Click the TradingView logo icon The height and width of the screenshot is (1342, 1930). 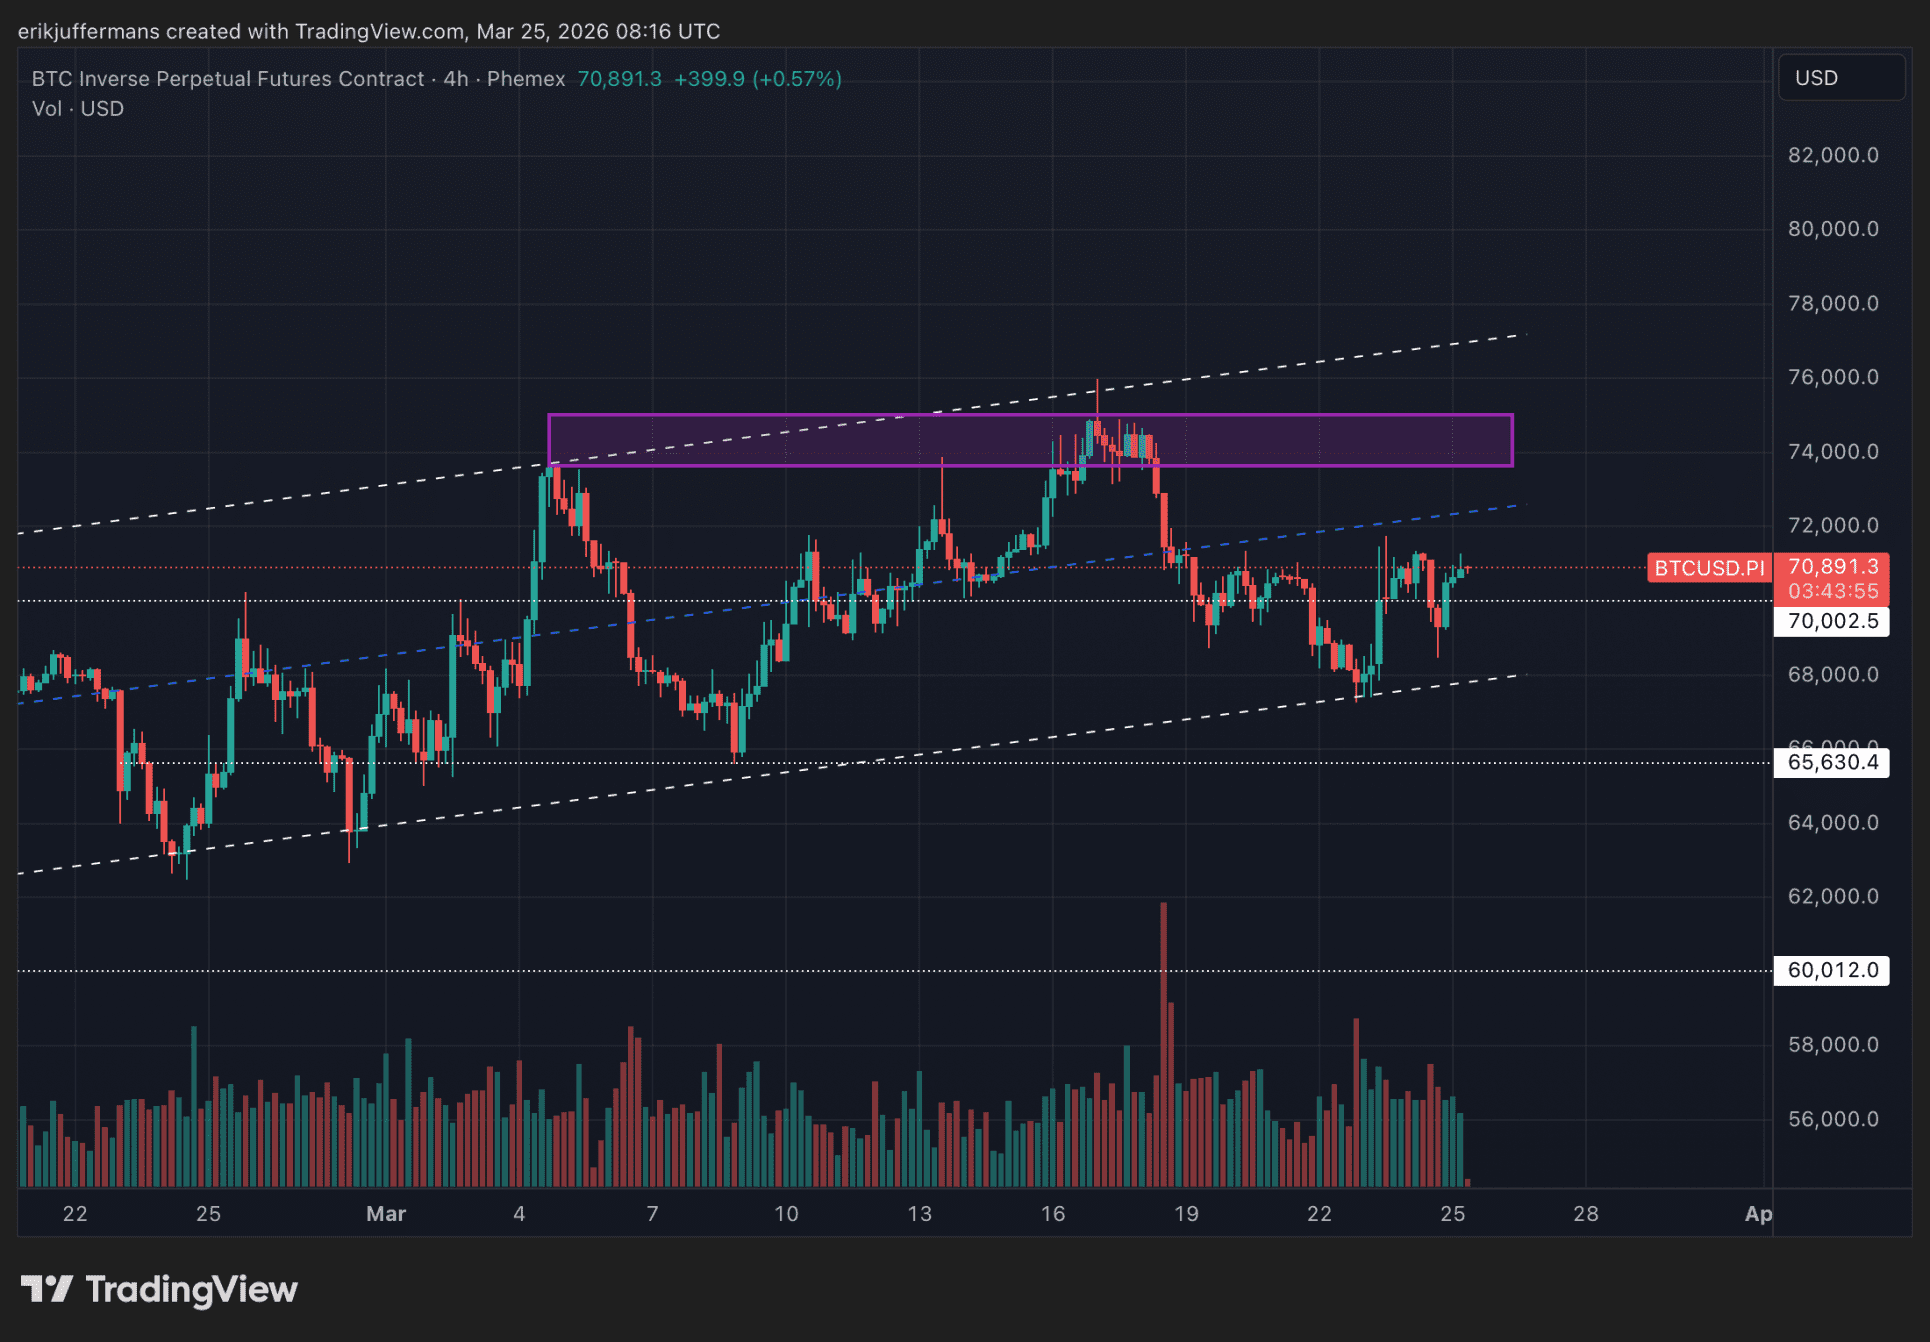coord(46,1289)
